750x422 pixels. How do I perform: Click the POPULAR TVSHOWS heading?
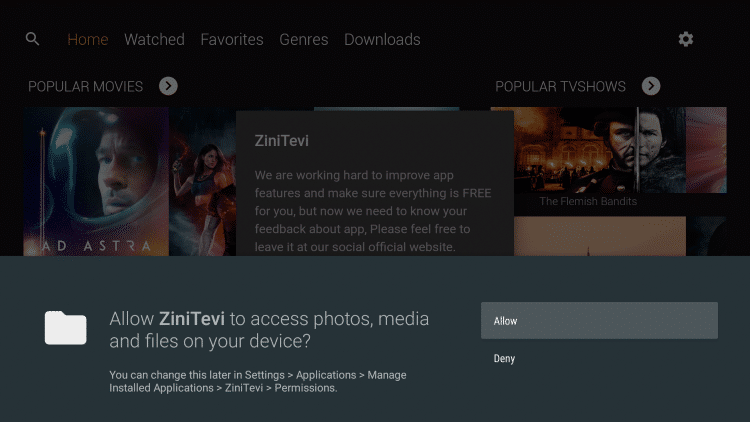coord(560,87)
